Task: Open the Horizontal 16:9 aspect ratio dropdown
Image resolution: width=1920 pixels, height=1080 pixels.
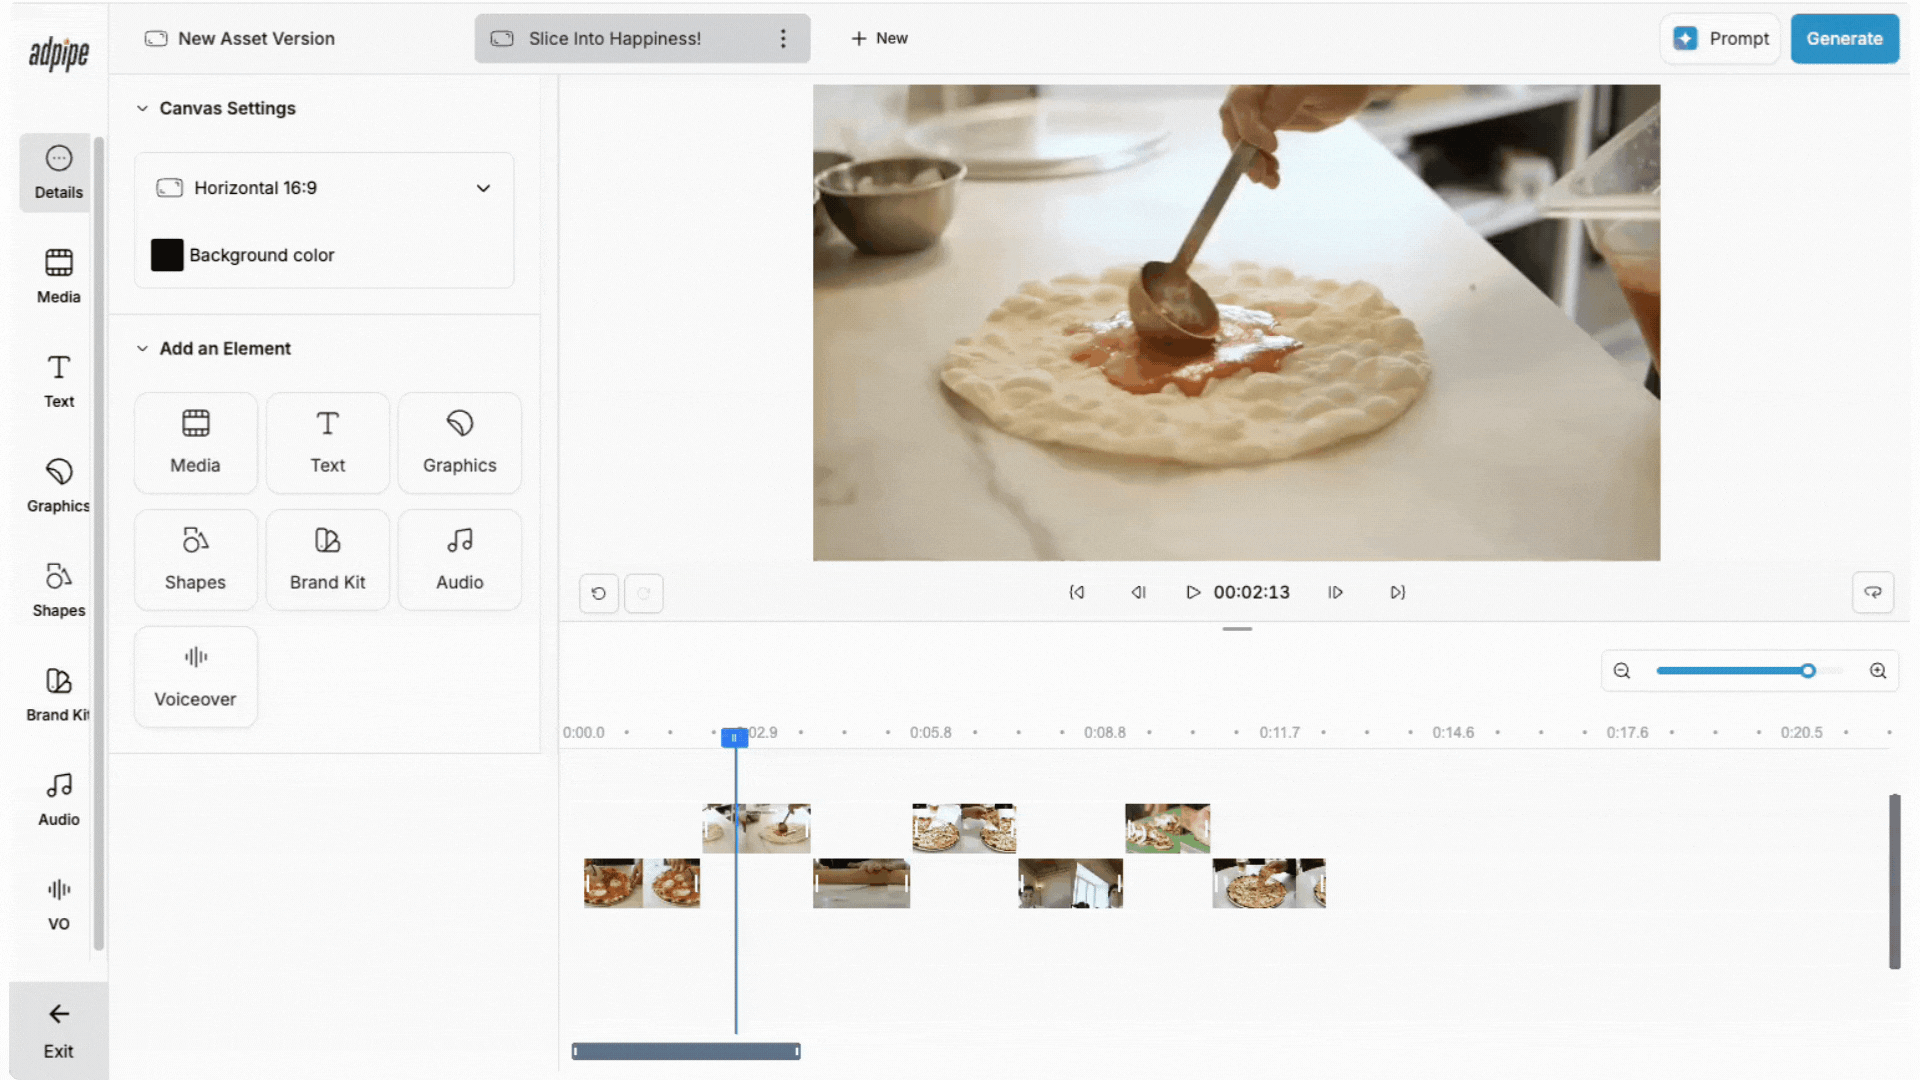Action: point(324,188)
